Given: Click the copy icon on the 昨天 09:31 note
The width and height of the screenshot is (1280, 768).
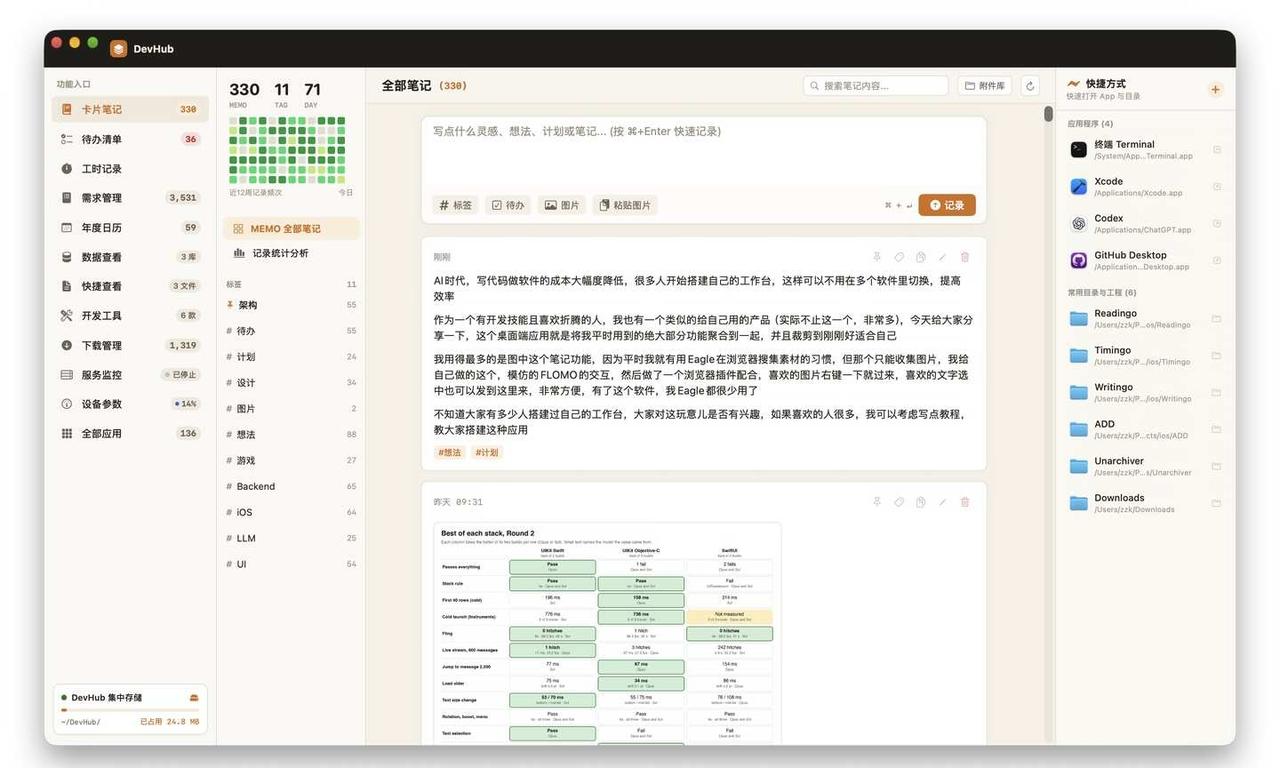Looking at the screenshot, I should tap(921, 502).
